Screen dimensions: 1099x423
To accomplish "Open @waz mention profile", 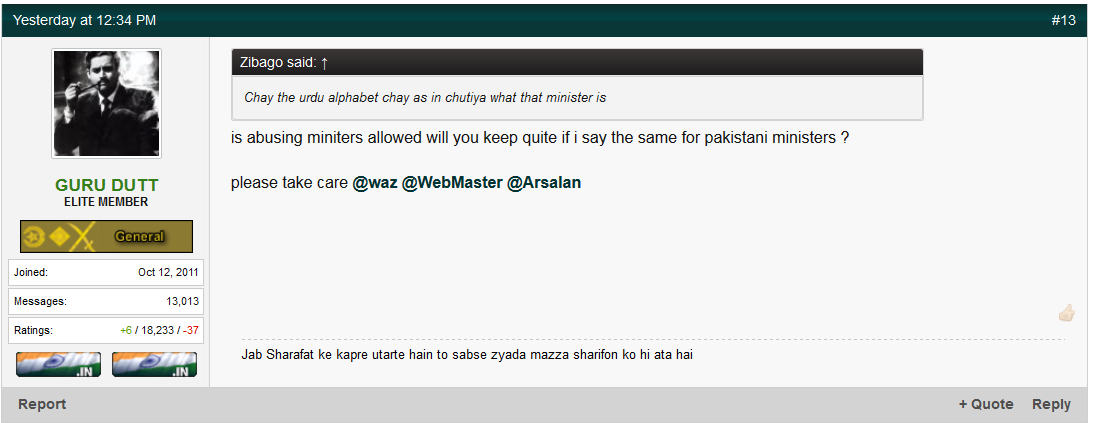I will 375,183.
